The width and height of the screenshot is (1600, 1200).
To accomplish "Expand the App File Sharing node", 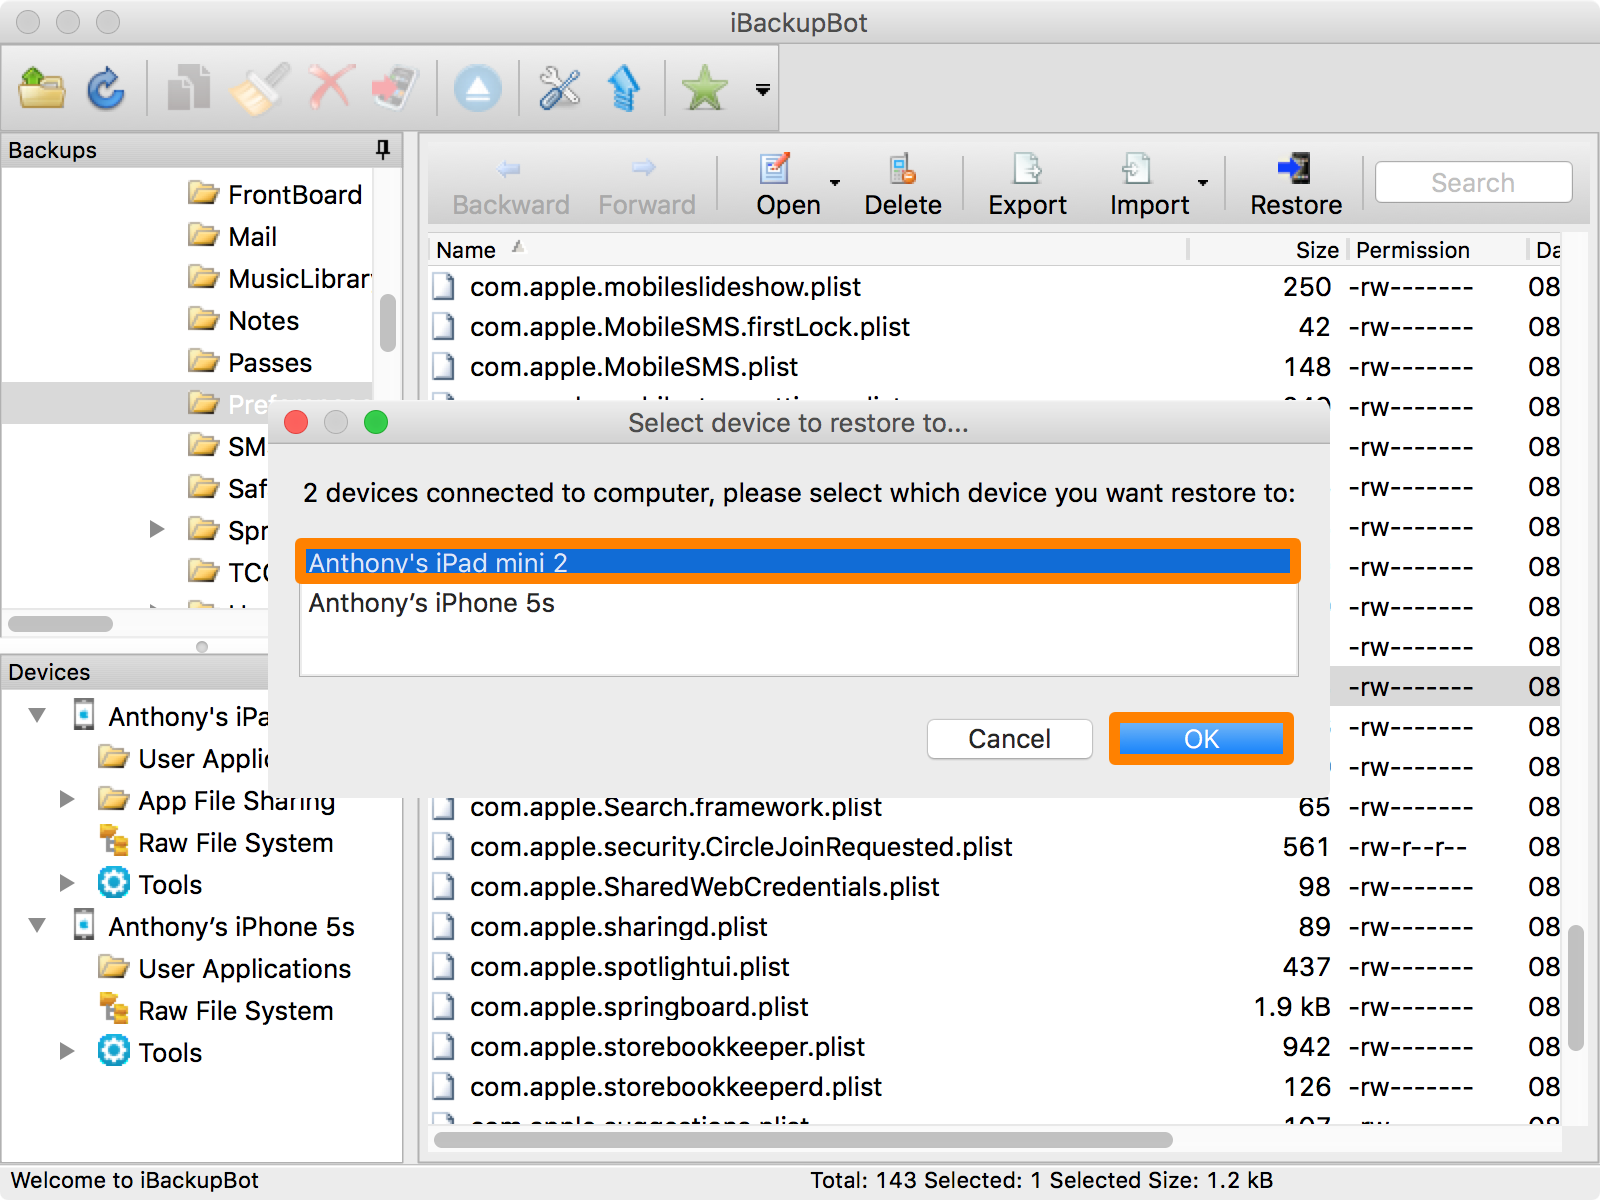I will pyautogui.click(x=67, y=799).
